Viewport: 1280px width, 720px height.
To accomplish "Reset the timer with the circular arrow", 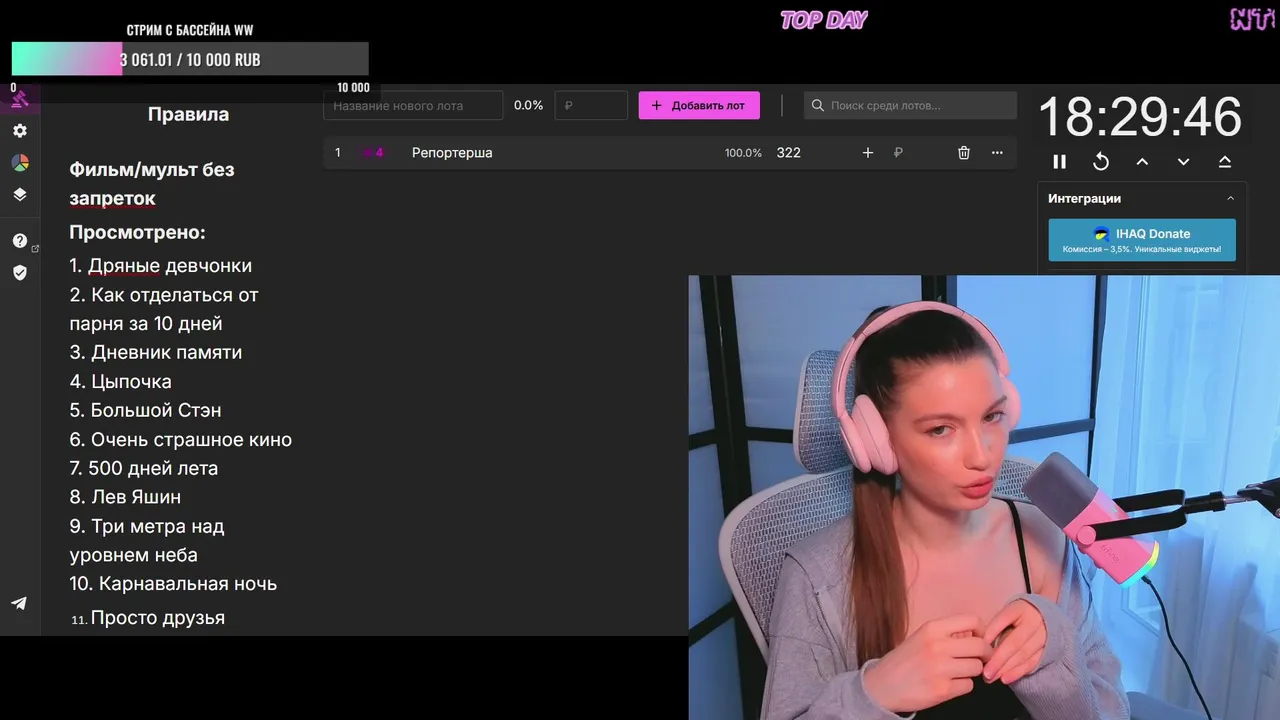I will click(x=1101, y=162).
